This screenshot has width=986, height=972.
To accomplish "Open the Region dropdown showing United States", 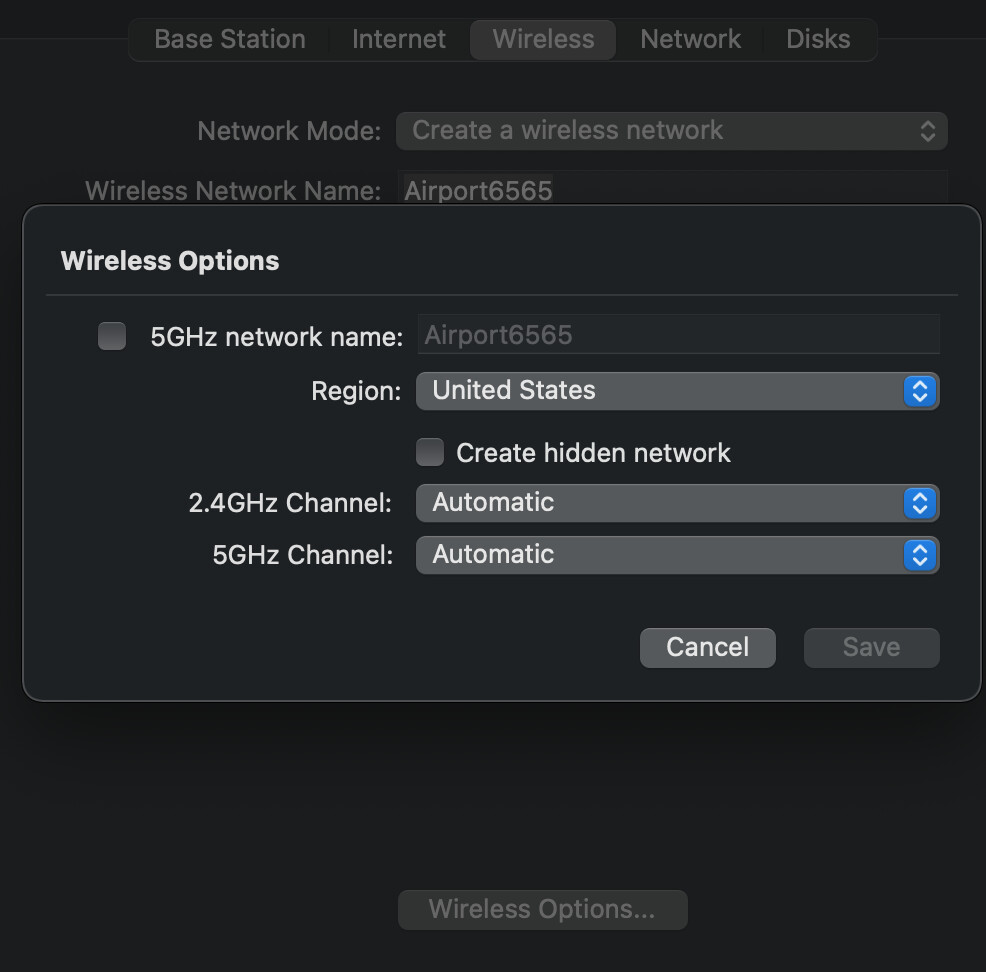I will pyautogui.click(x=677, y=391).
